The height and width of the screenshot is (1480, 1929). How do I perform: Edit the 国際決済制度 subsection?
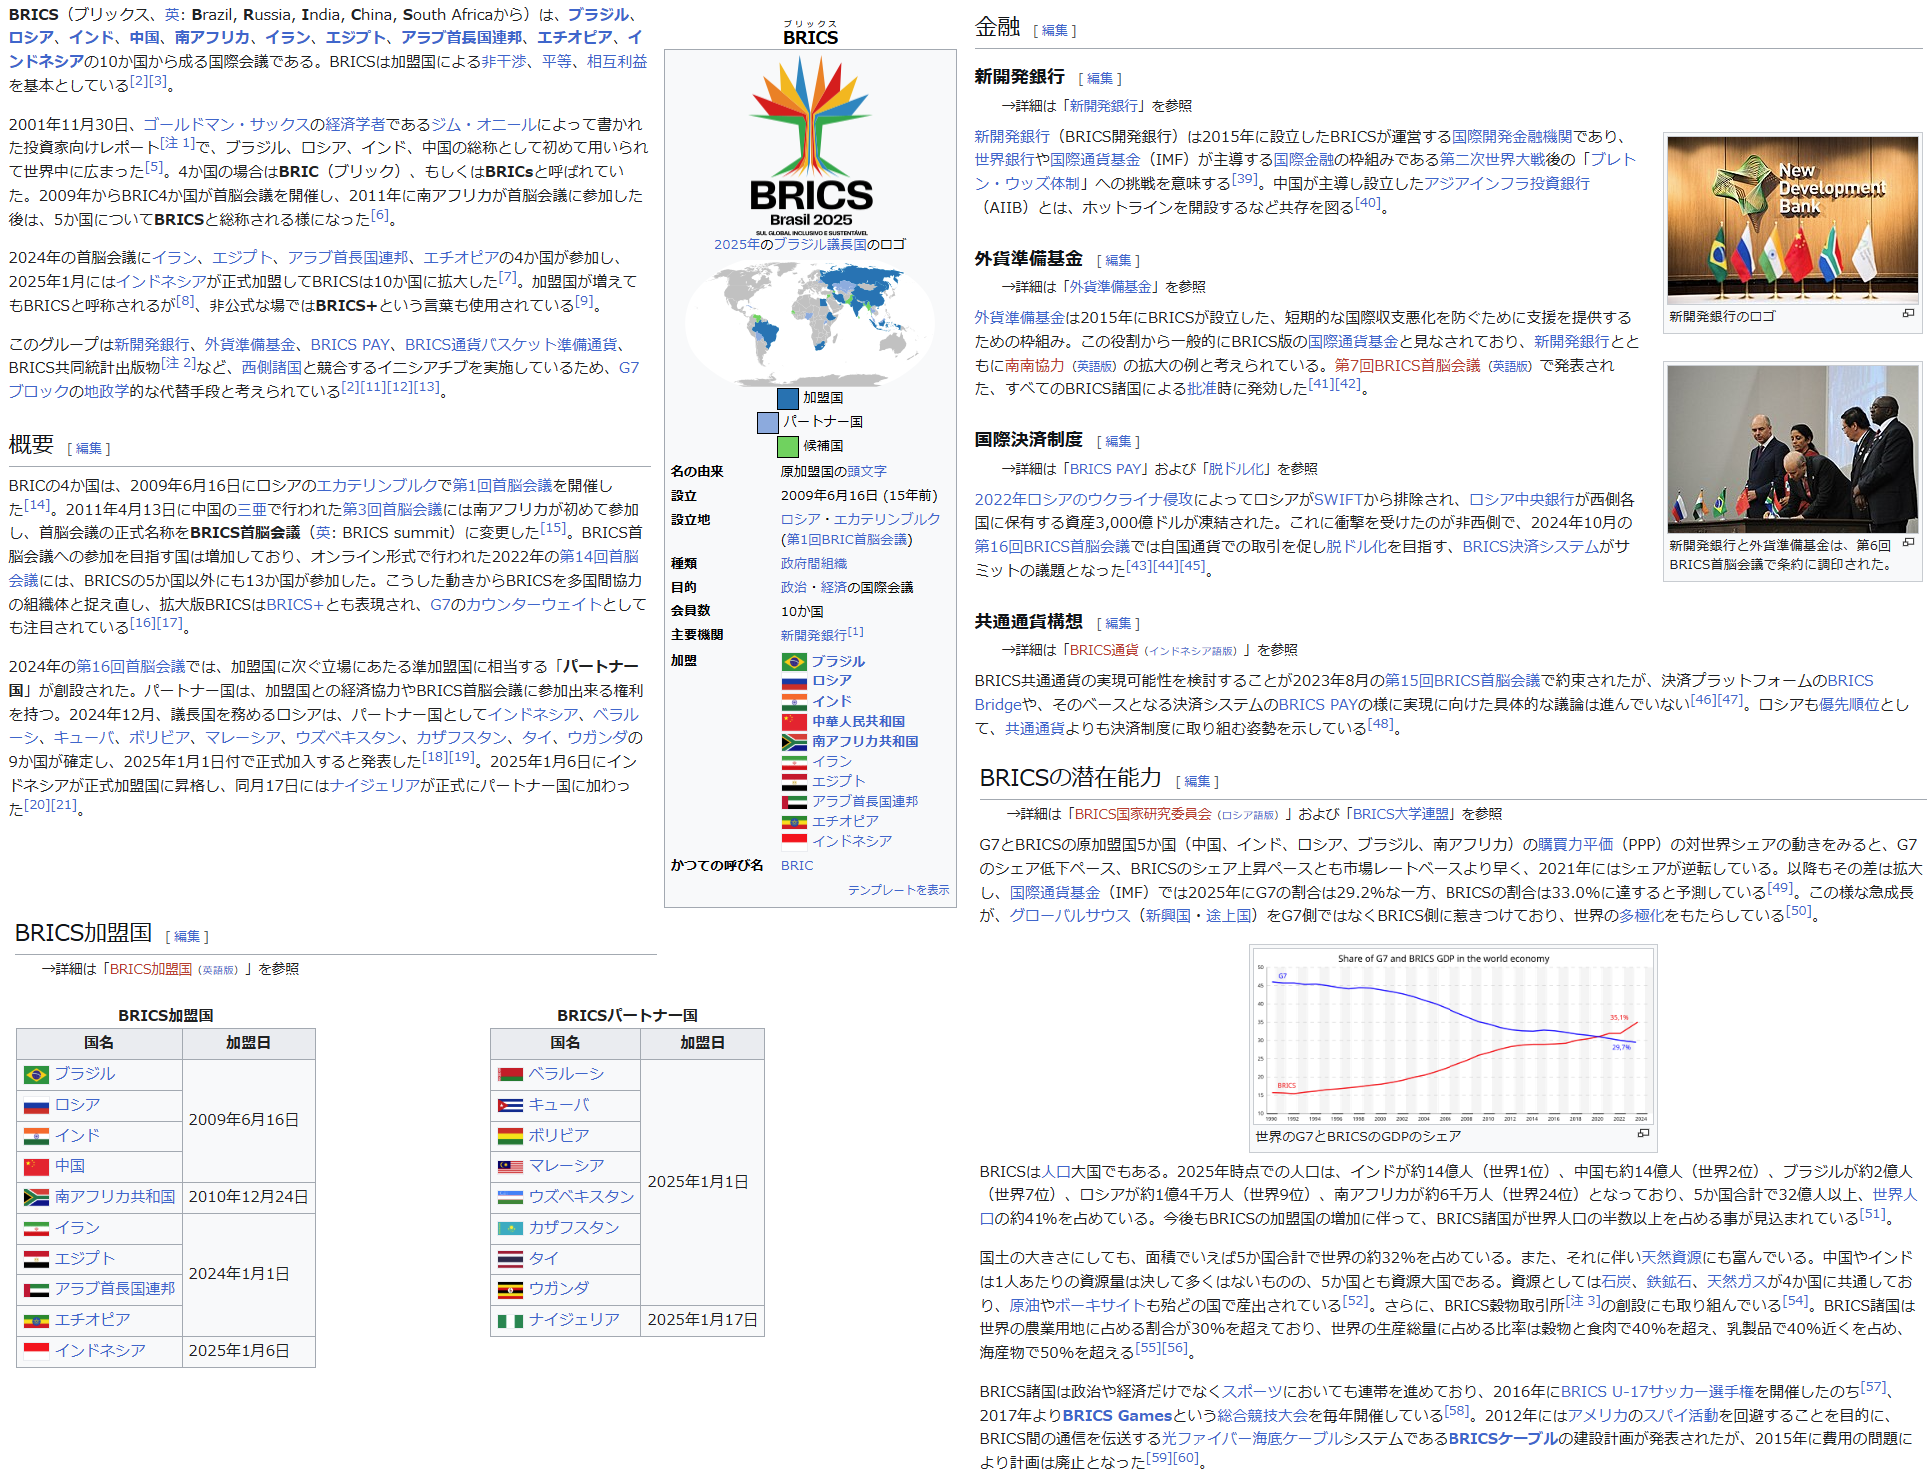1118,442
